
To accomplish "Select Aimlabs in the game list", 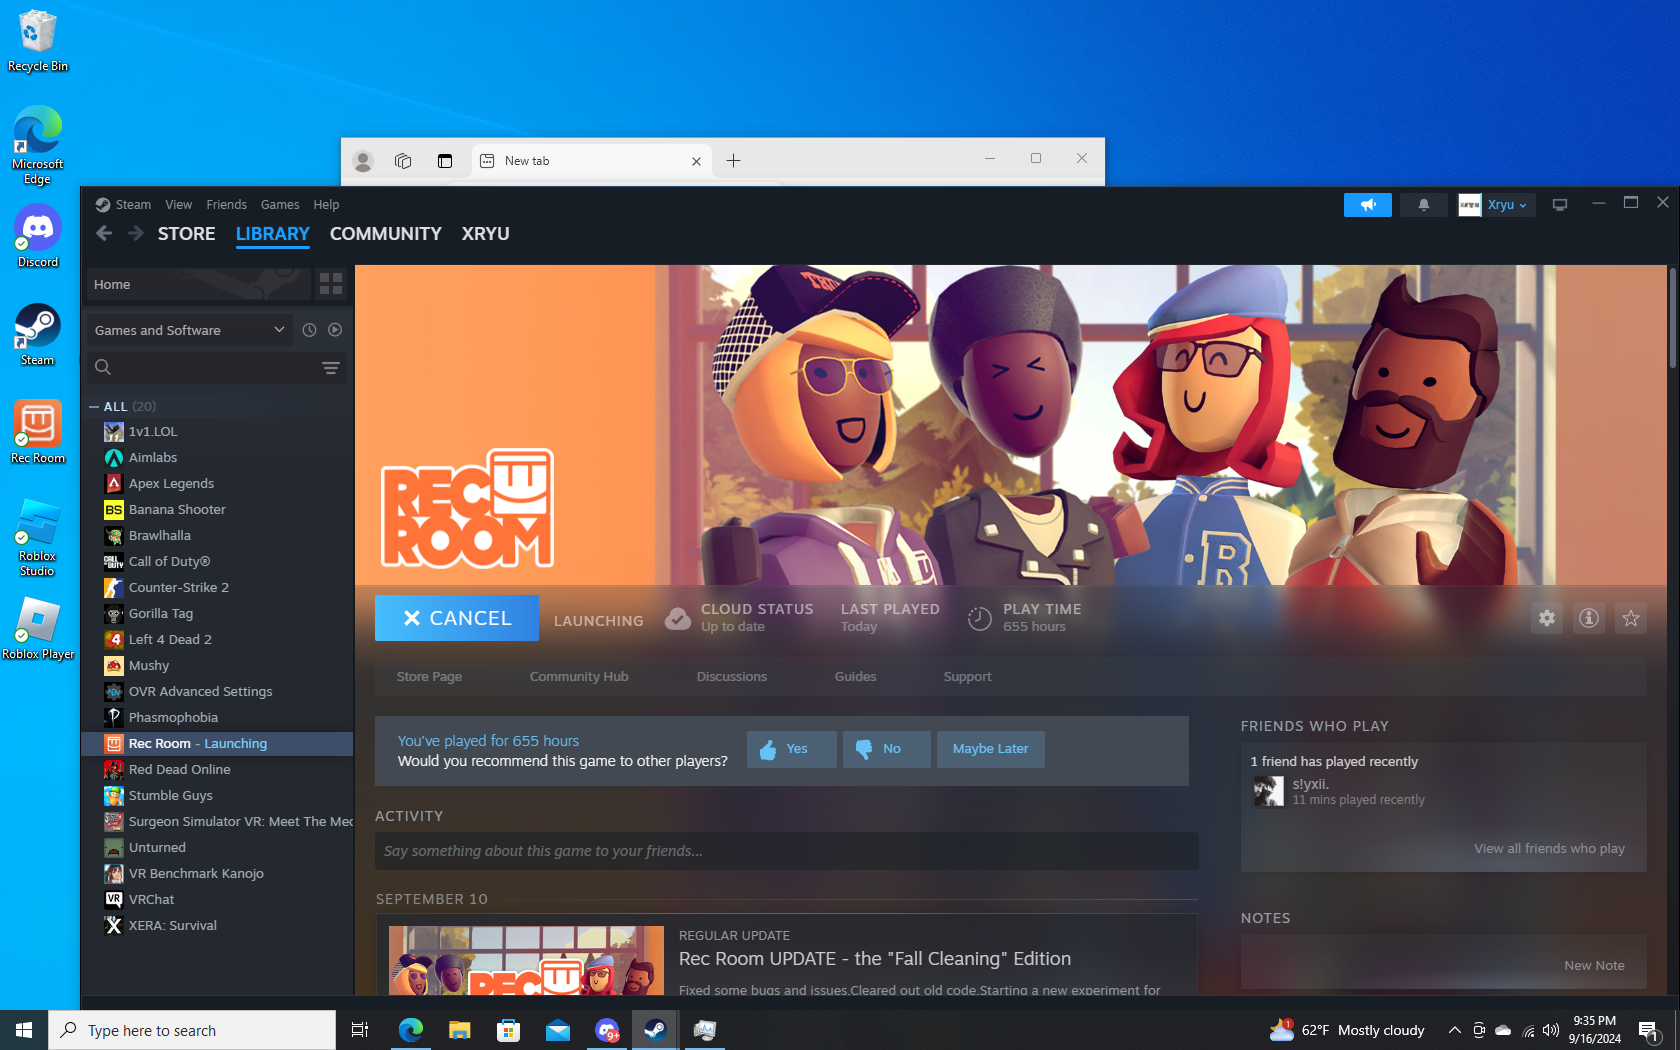I will click(x=217, y=458).
